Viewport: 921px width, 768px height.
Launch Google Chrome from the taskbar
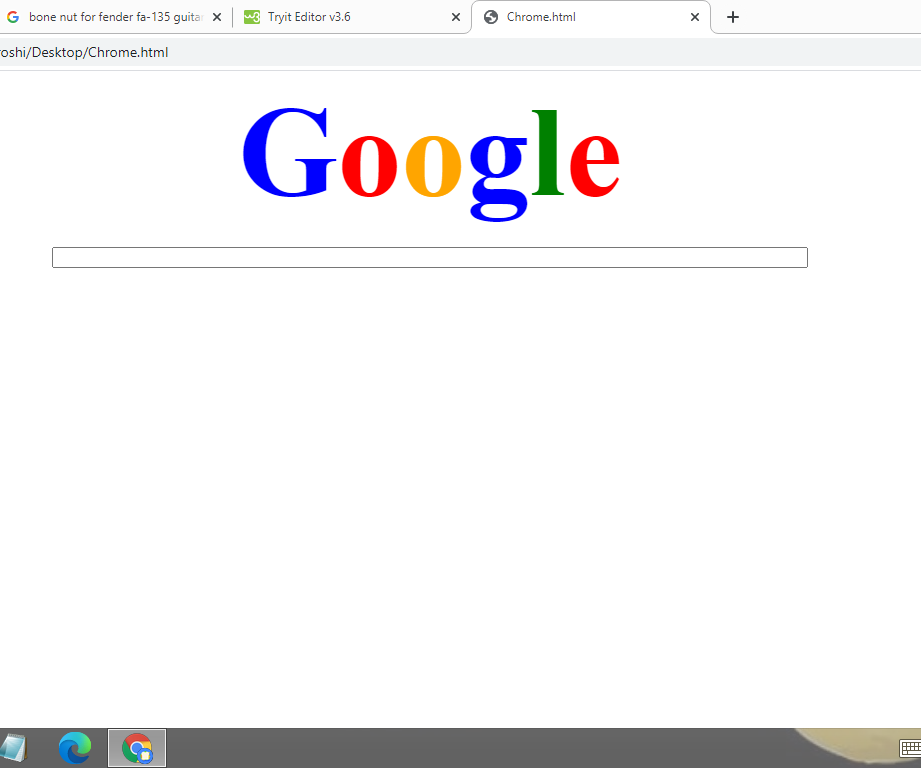[136, 747]
